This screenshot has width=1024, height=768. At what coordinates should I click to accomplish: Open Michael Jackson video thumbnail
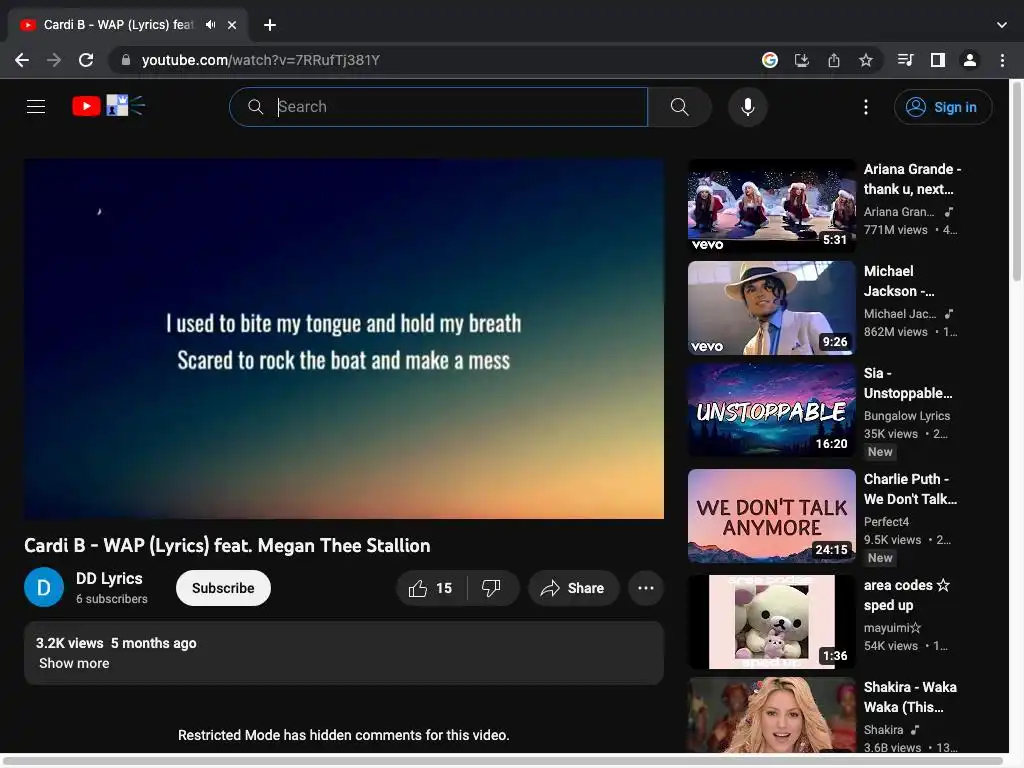click(x=771, y=308)
